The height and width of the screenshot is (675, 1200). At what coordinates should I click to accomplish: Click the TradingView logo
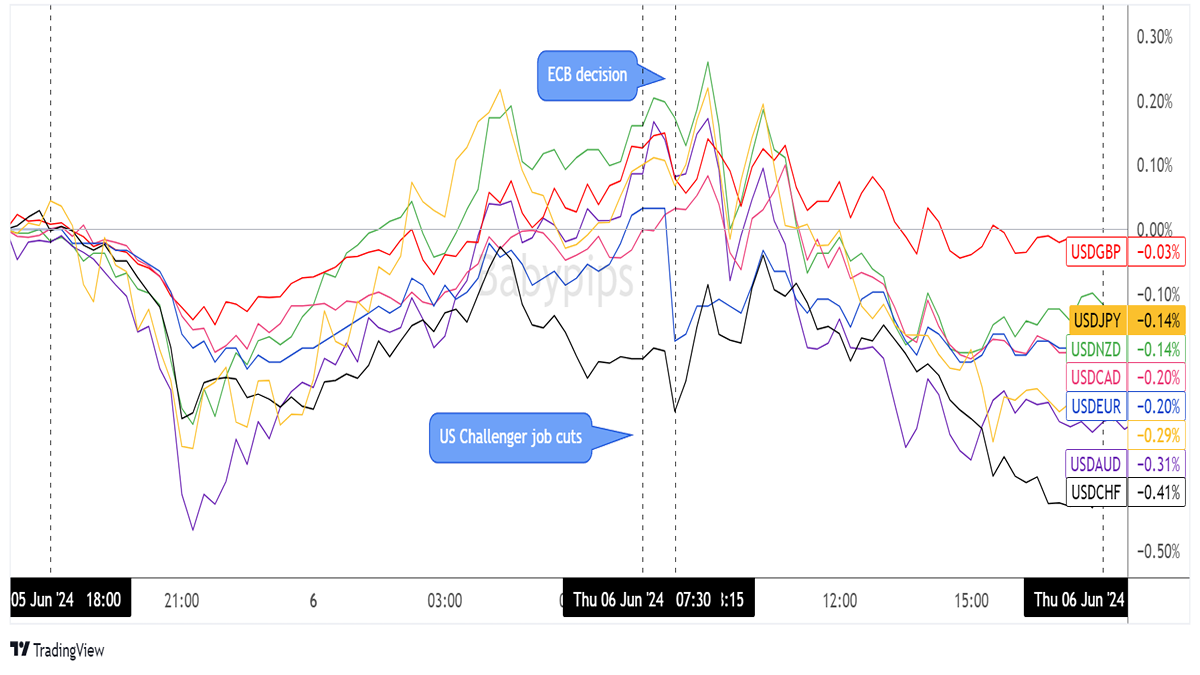(x=57, y=650)
